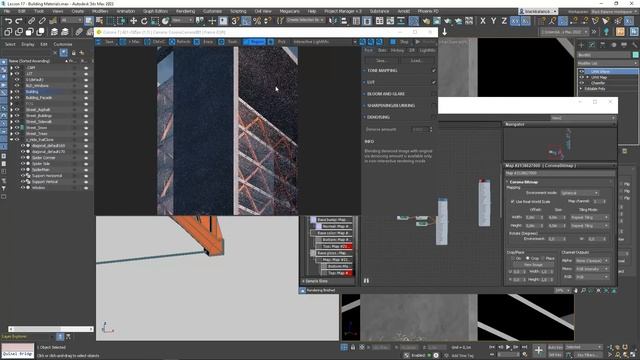Collapse the Denoising section
The height and width of the screenshot is (360, 640).
pyautogui.click(x=364, y=117)
